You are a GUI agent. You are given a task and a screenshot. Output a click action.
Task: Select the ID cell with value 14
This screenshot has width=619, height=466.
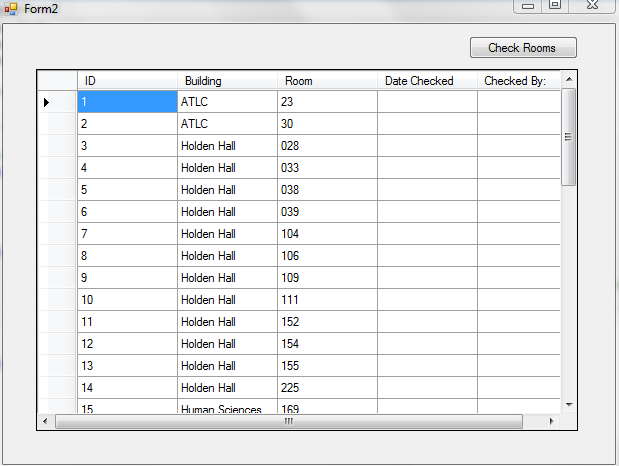[128, 388]
